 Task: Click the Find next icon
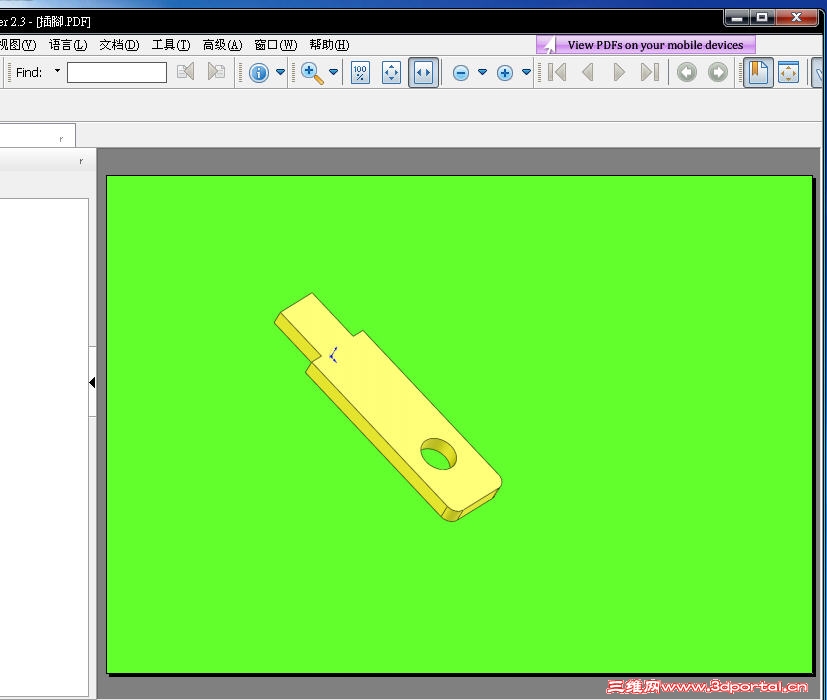pyautogui.click(x=216, y=72)
